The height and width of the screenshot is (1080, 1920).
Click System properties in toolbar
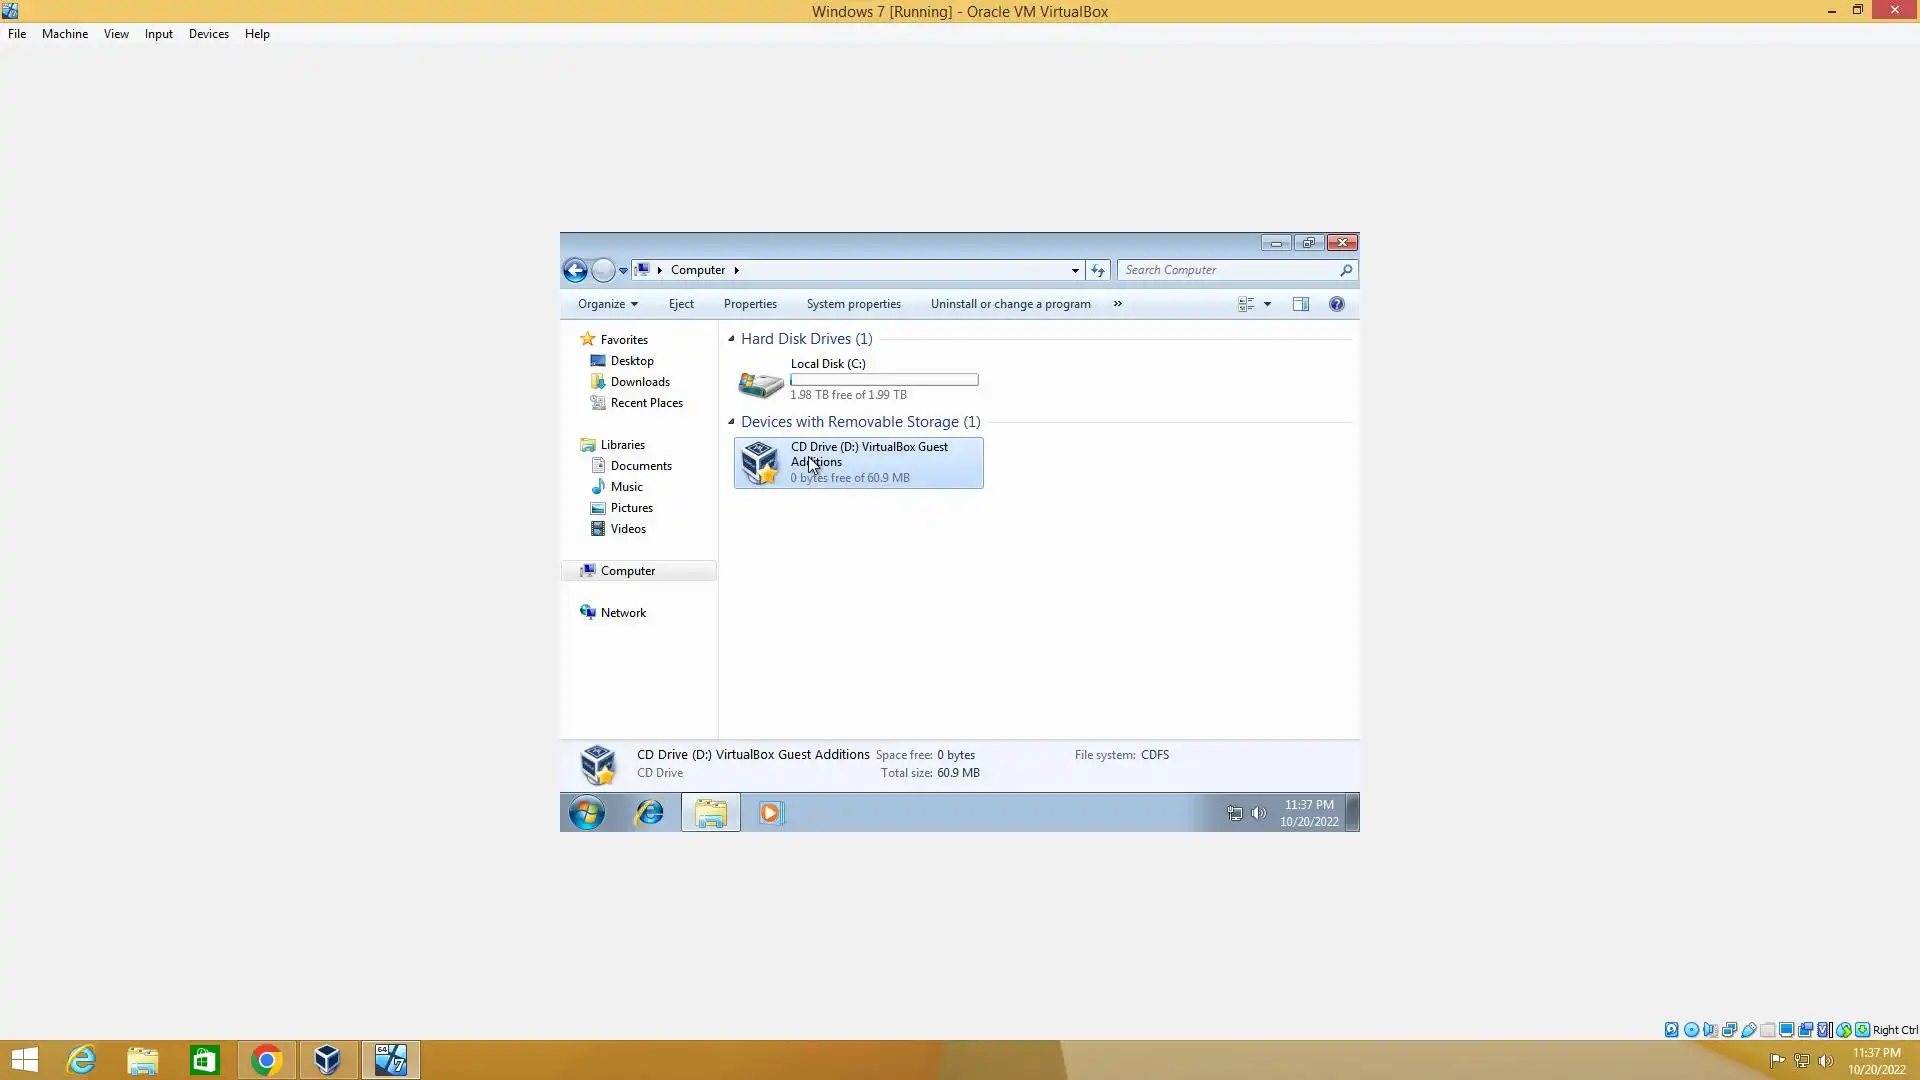point(853,304)
